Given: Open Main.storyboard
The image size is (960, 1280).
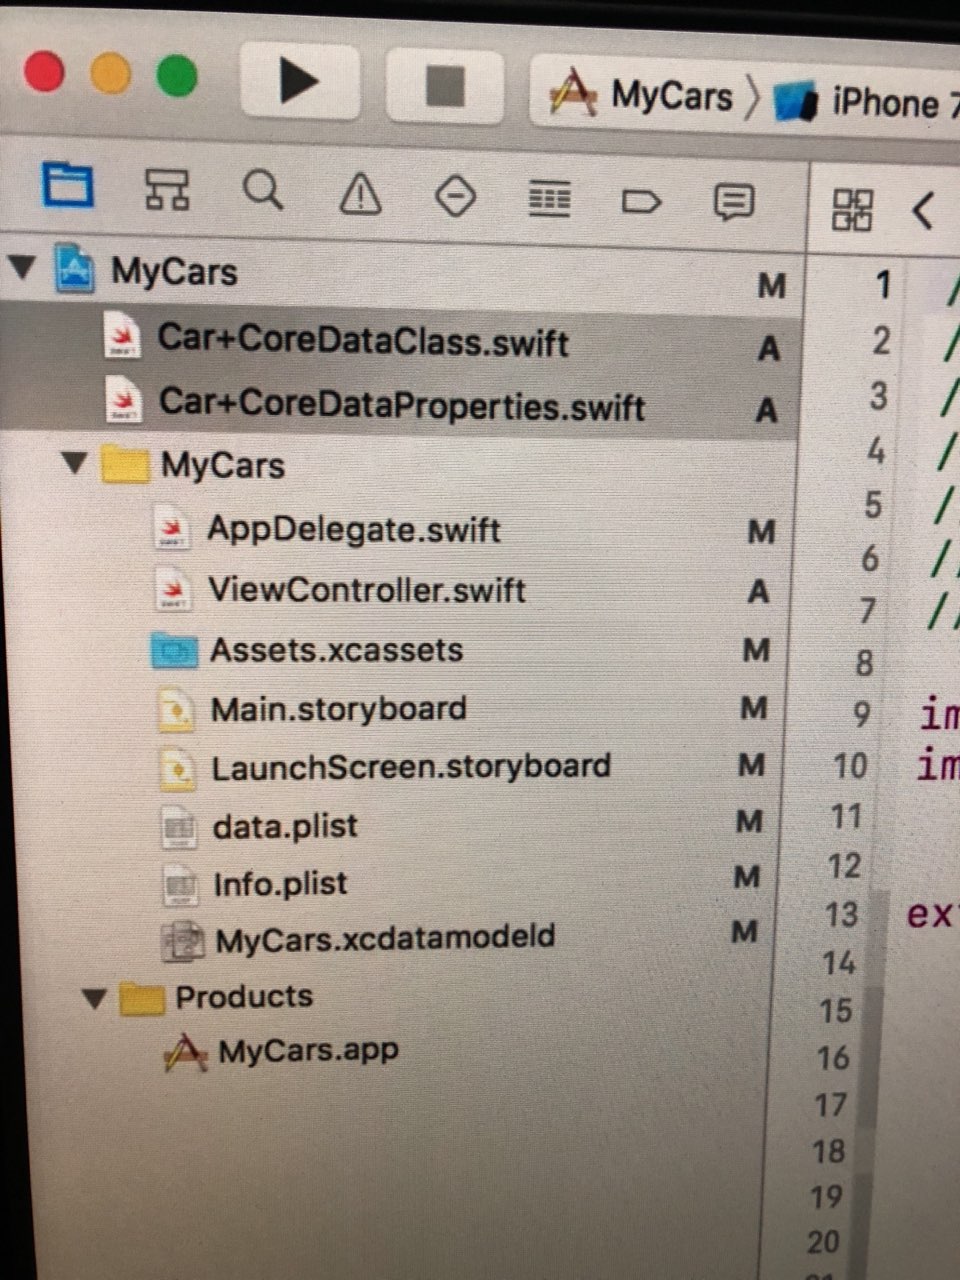Looking at the screenshot, I should point(338,709).
